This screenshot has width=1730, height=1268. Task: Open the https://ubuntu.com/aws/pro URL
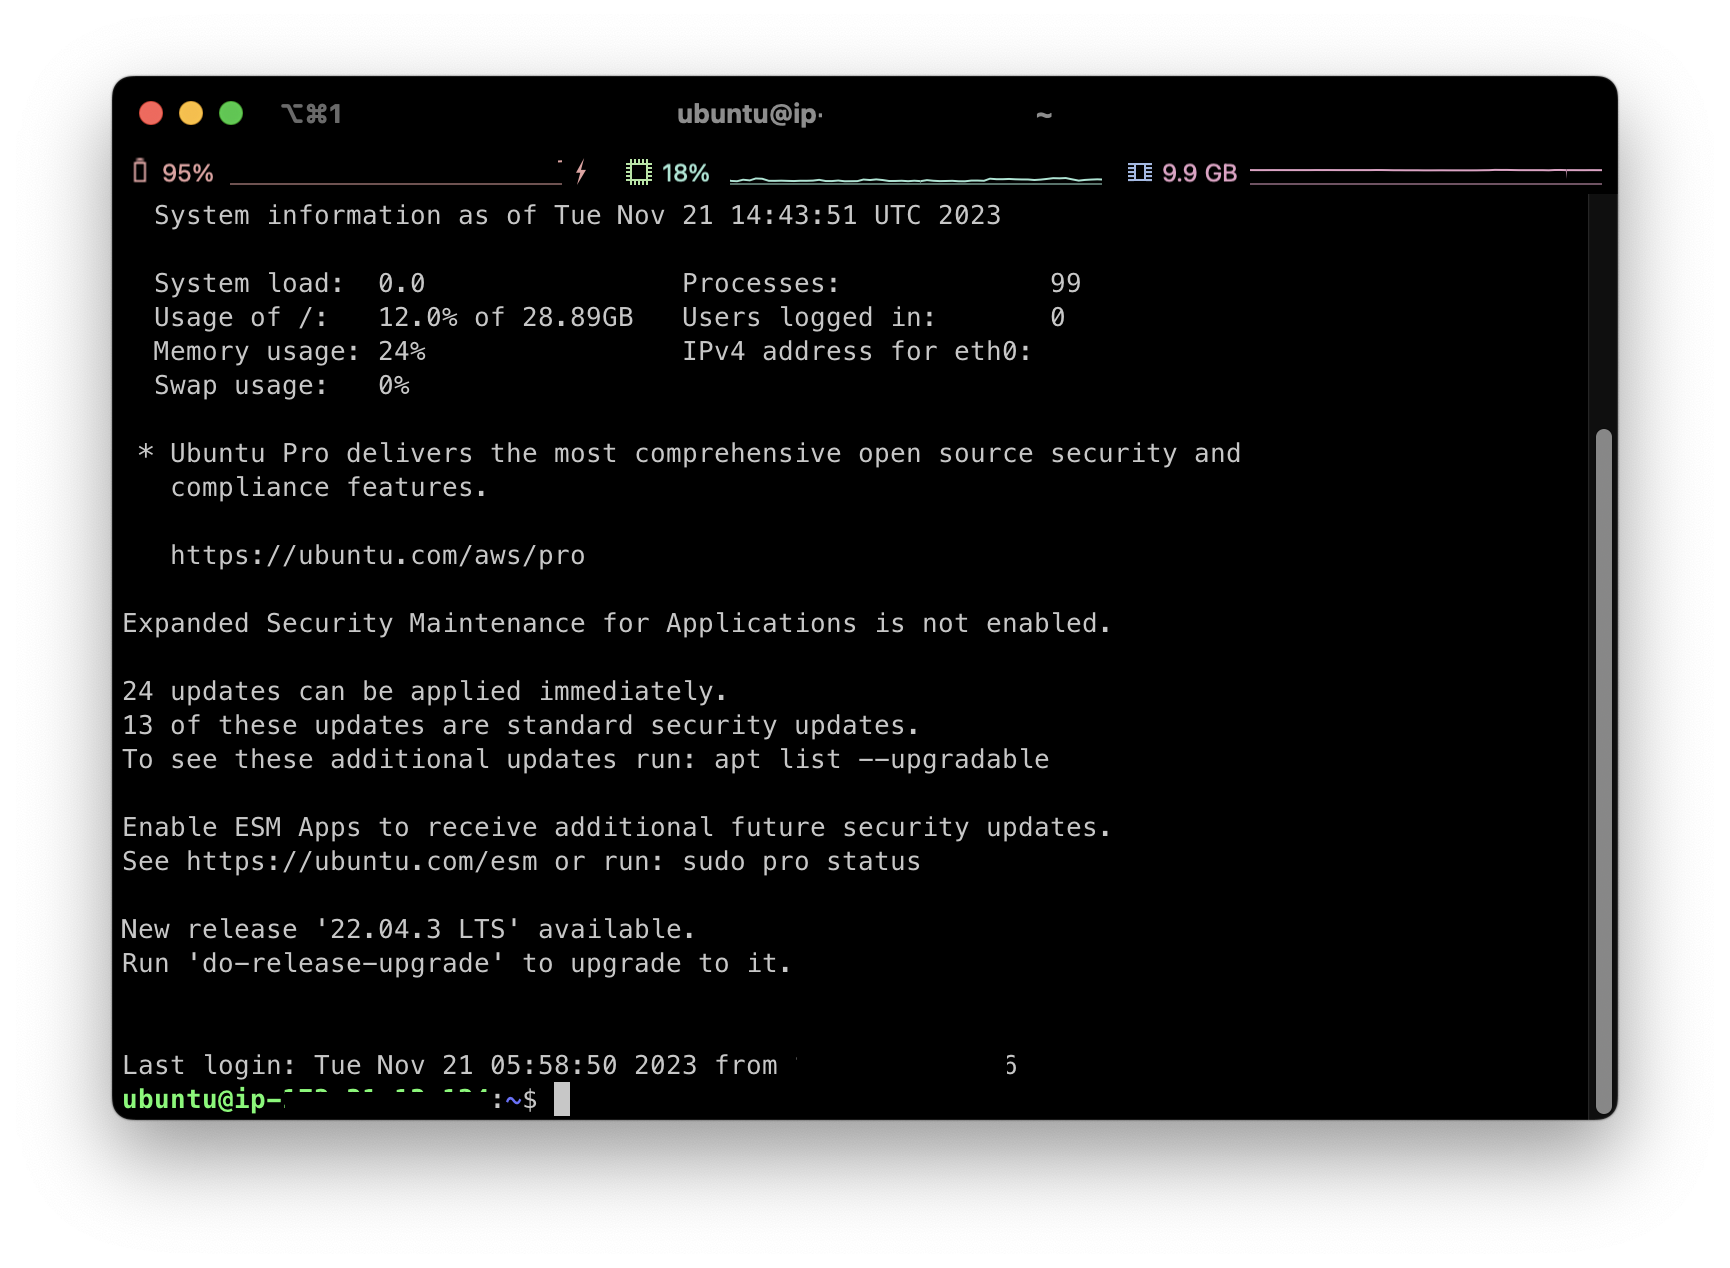(x=377, y=555)
